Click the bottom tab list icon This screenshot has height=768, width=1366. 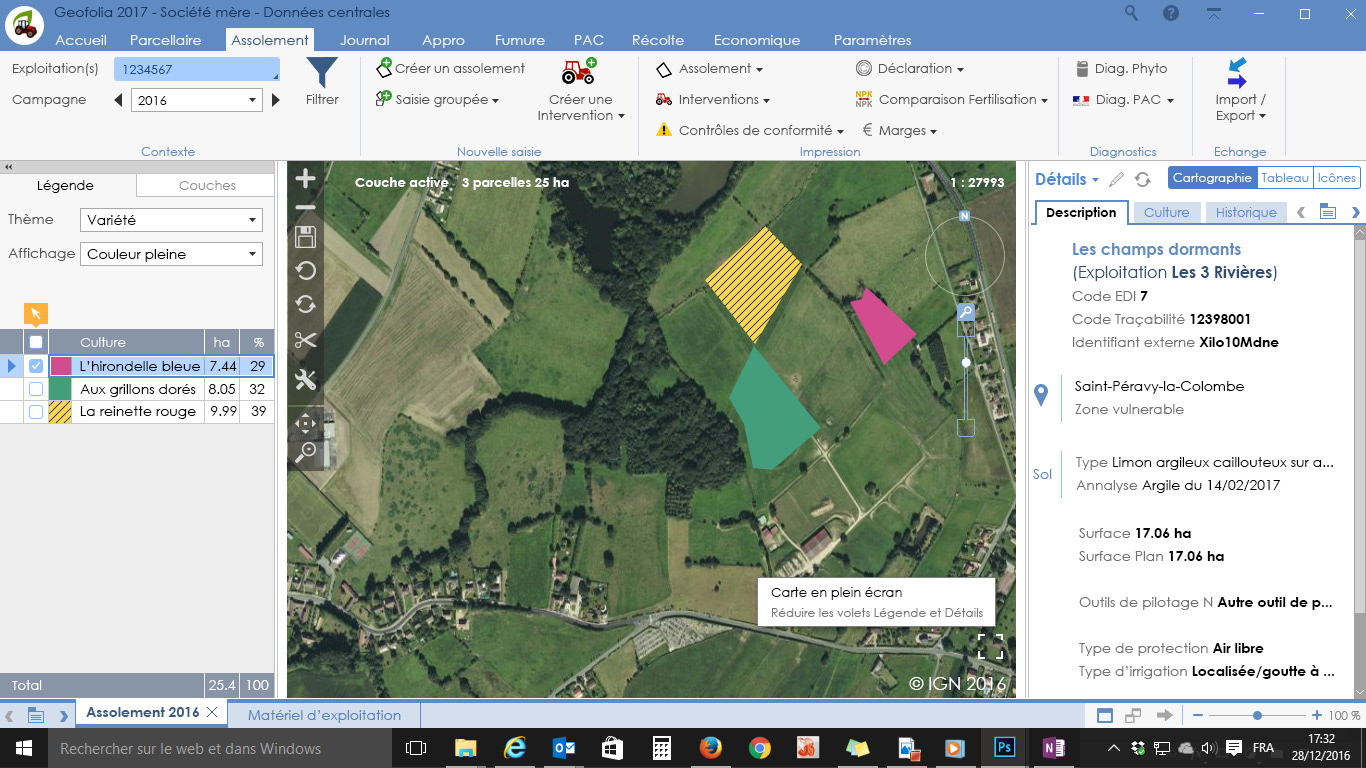[x=35, y=715]
